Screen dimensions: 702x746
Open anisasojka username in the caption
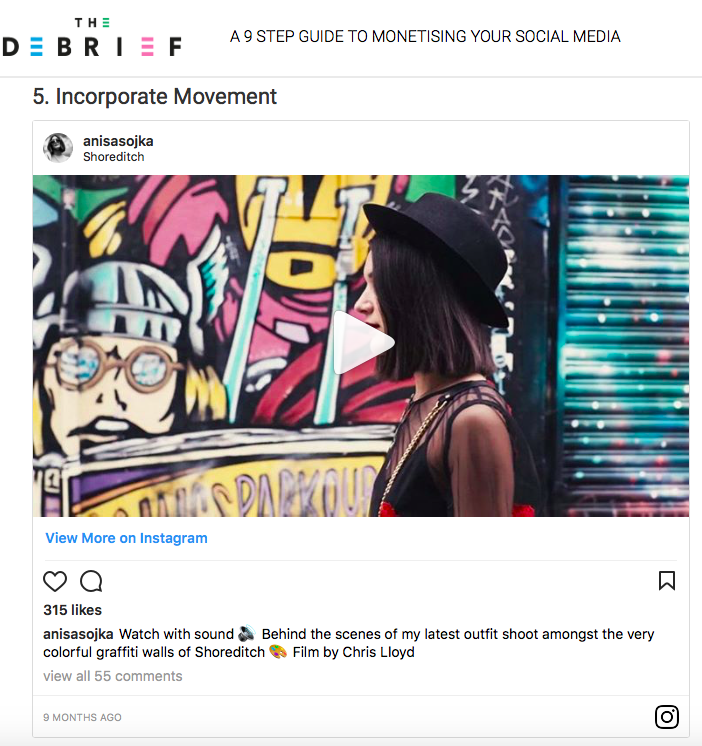tap(78, 634)
